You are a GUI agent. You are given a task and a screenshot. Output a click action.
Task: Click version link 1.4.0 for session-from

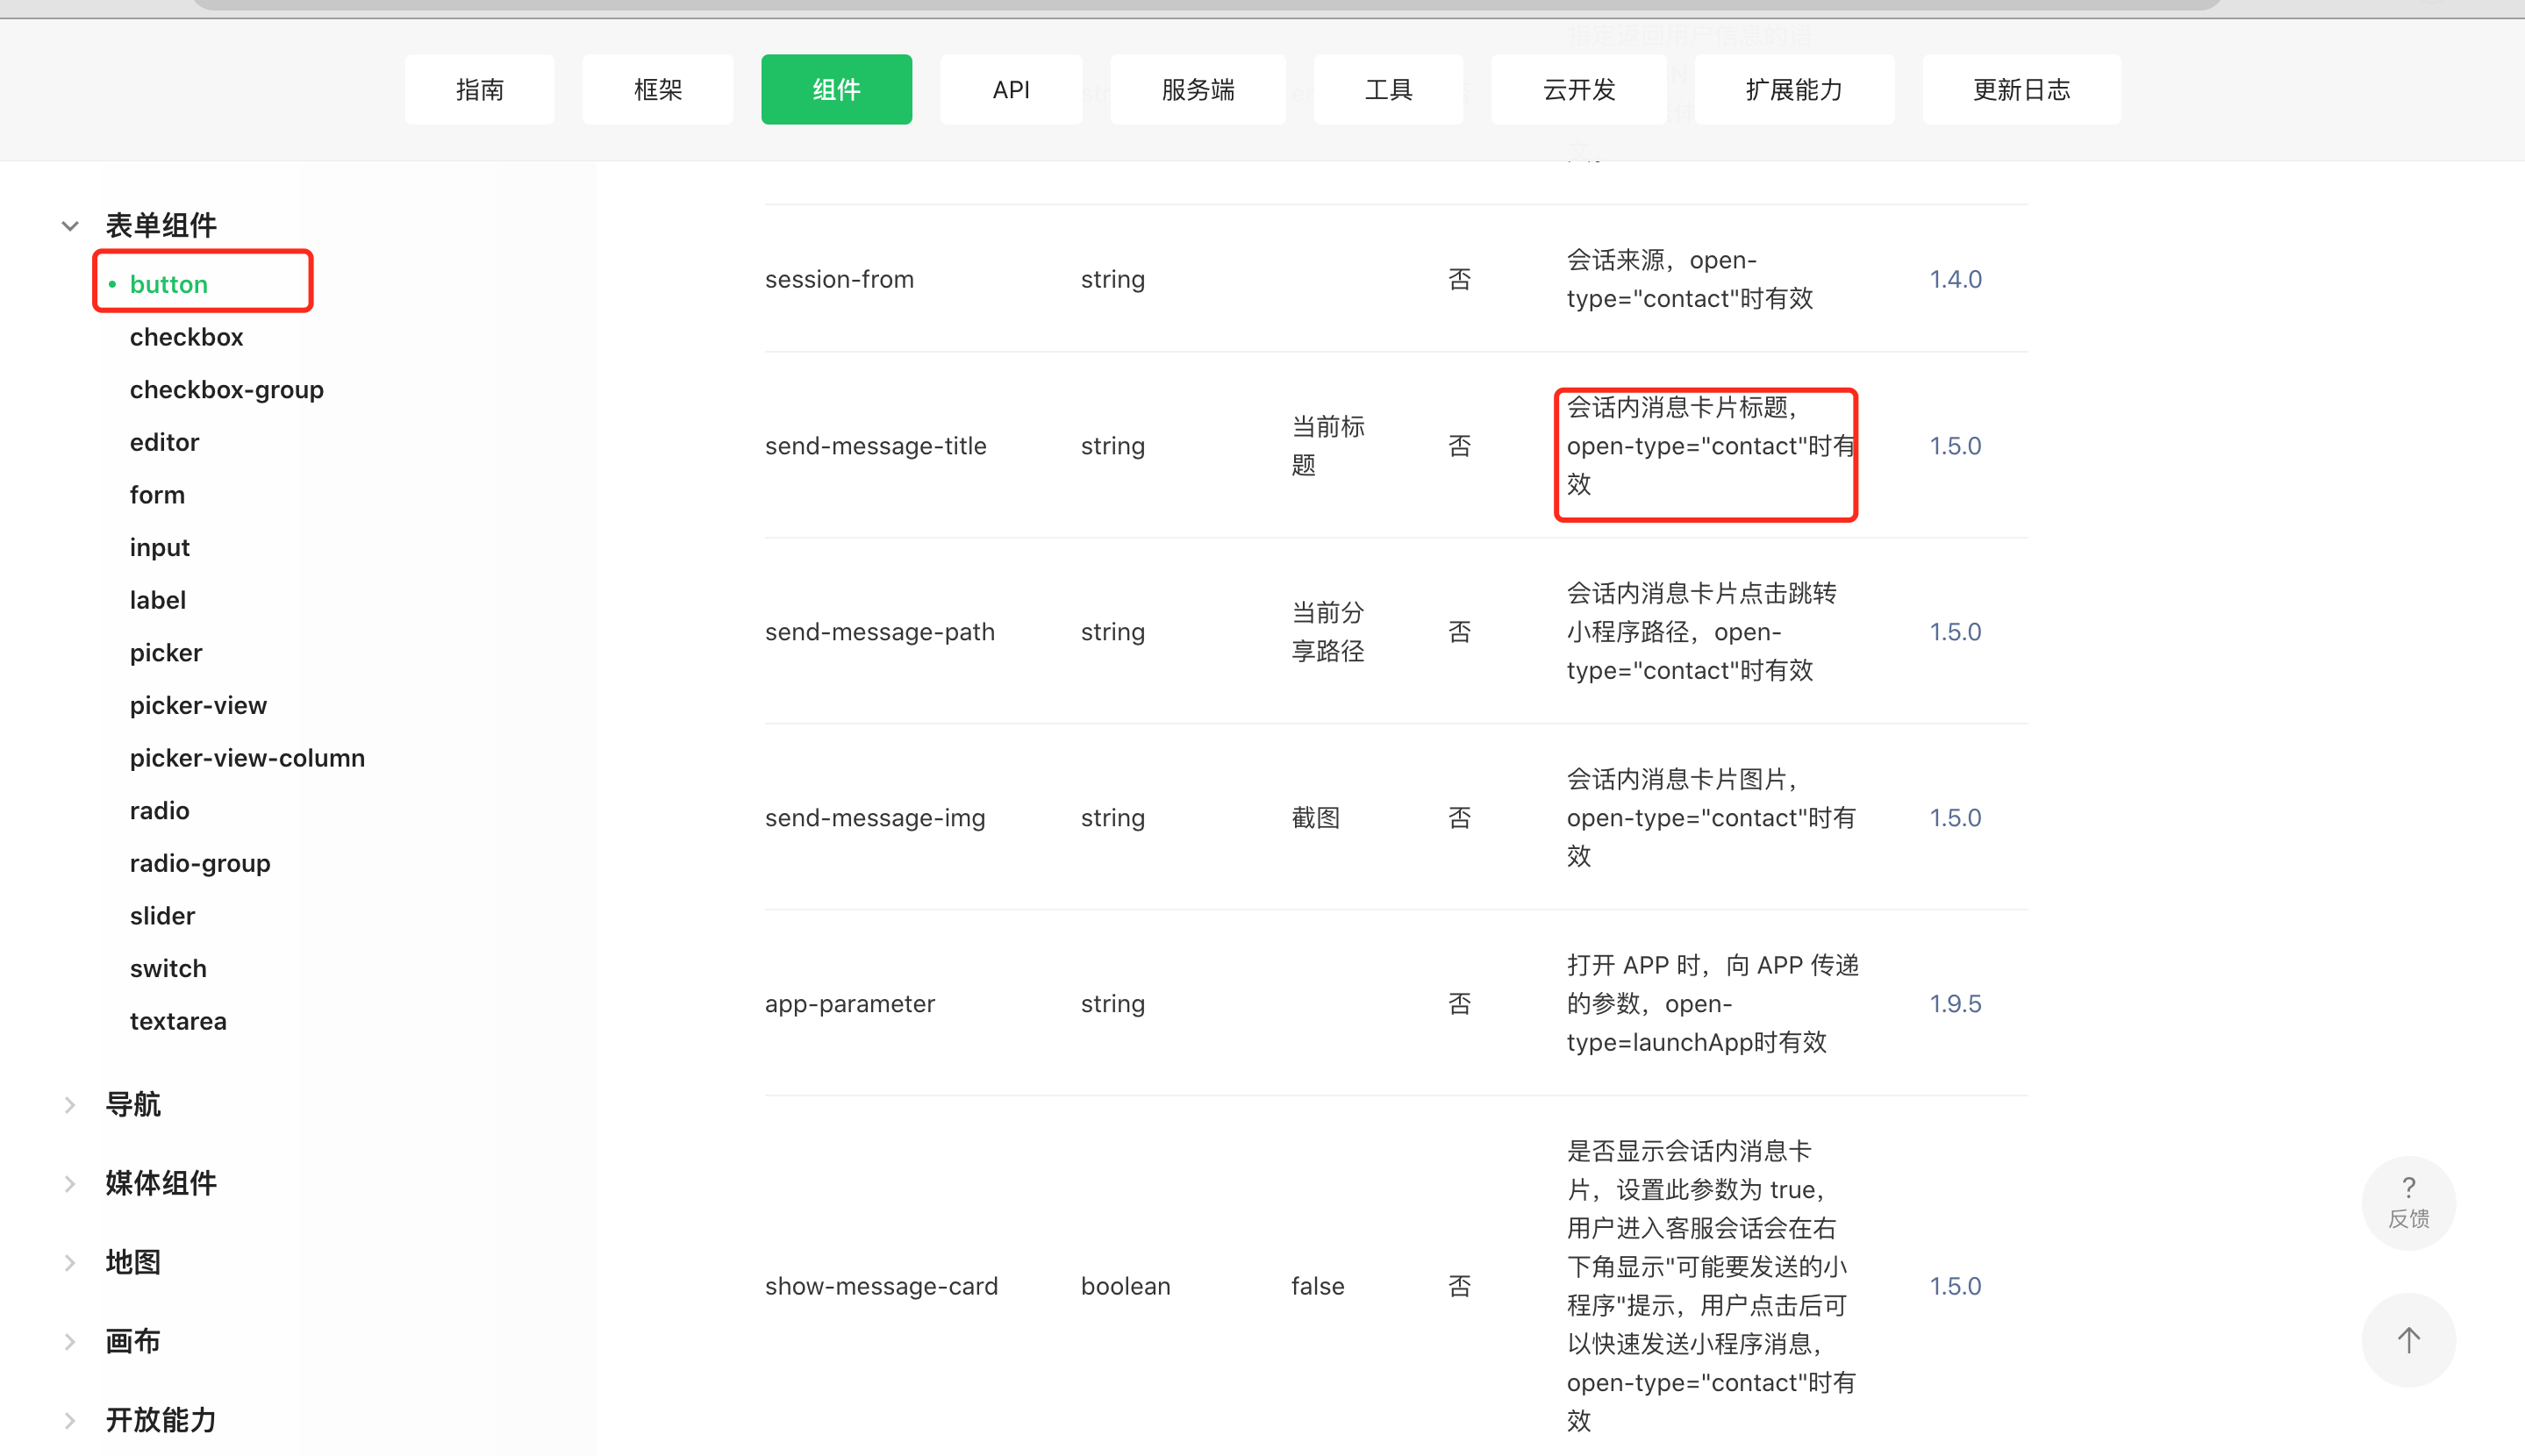click(1954, 279)
